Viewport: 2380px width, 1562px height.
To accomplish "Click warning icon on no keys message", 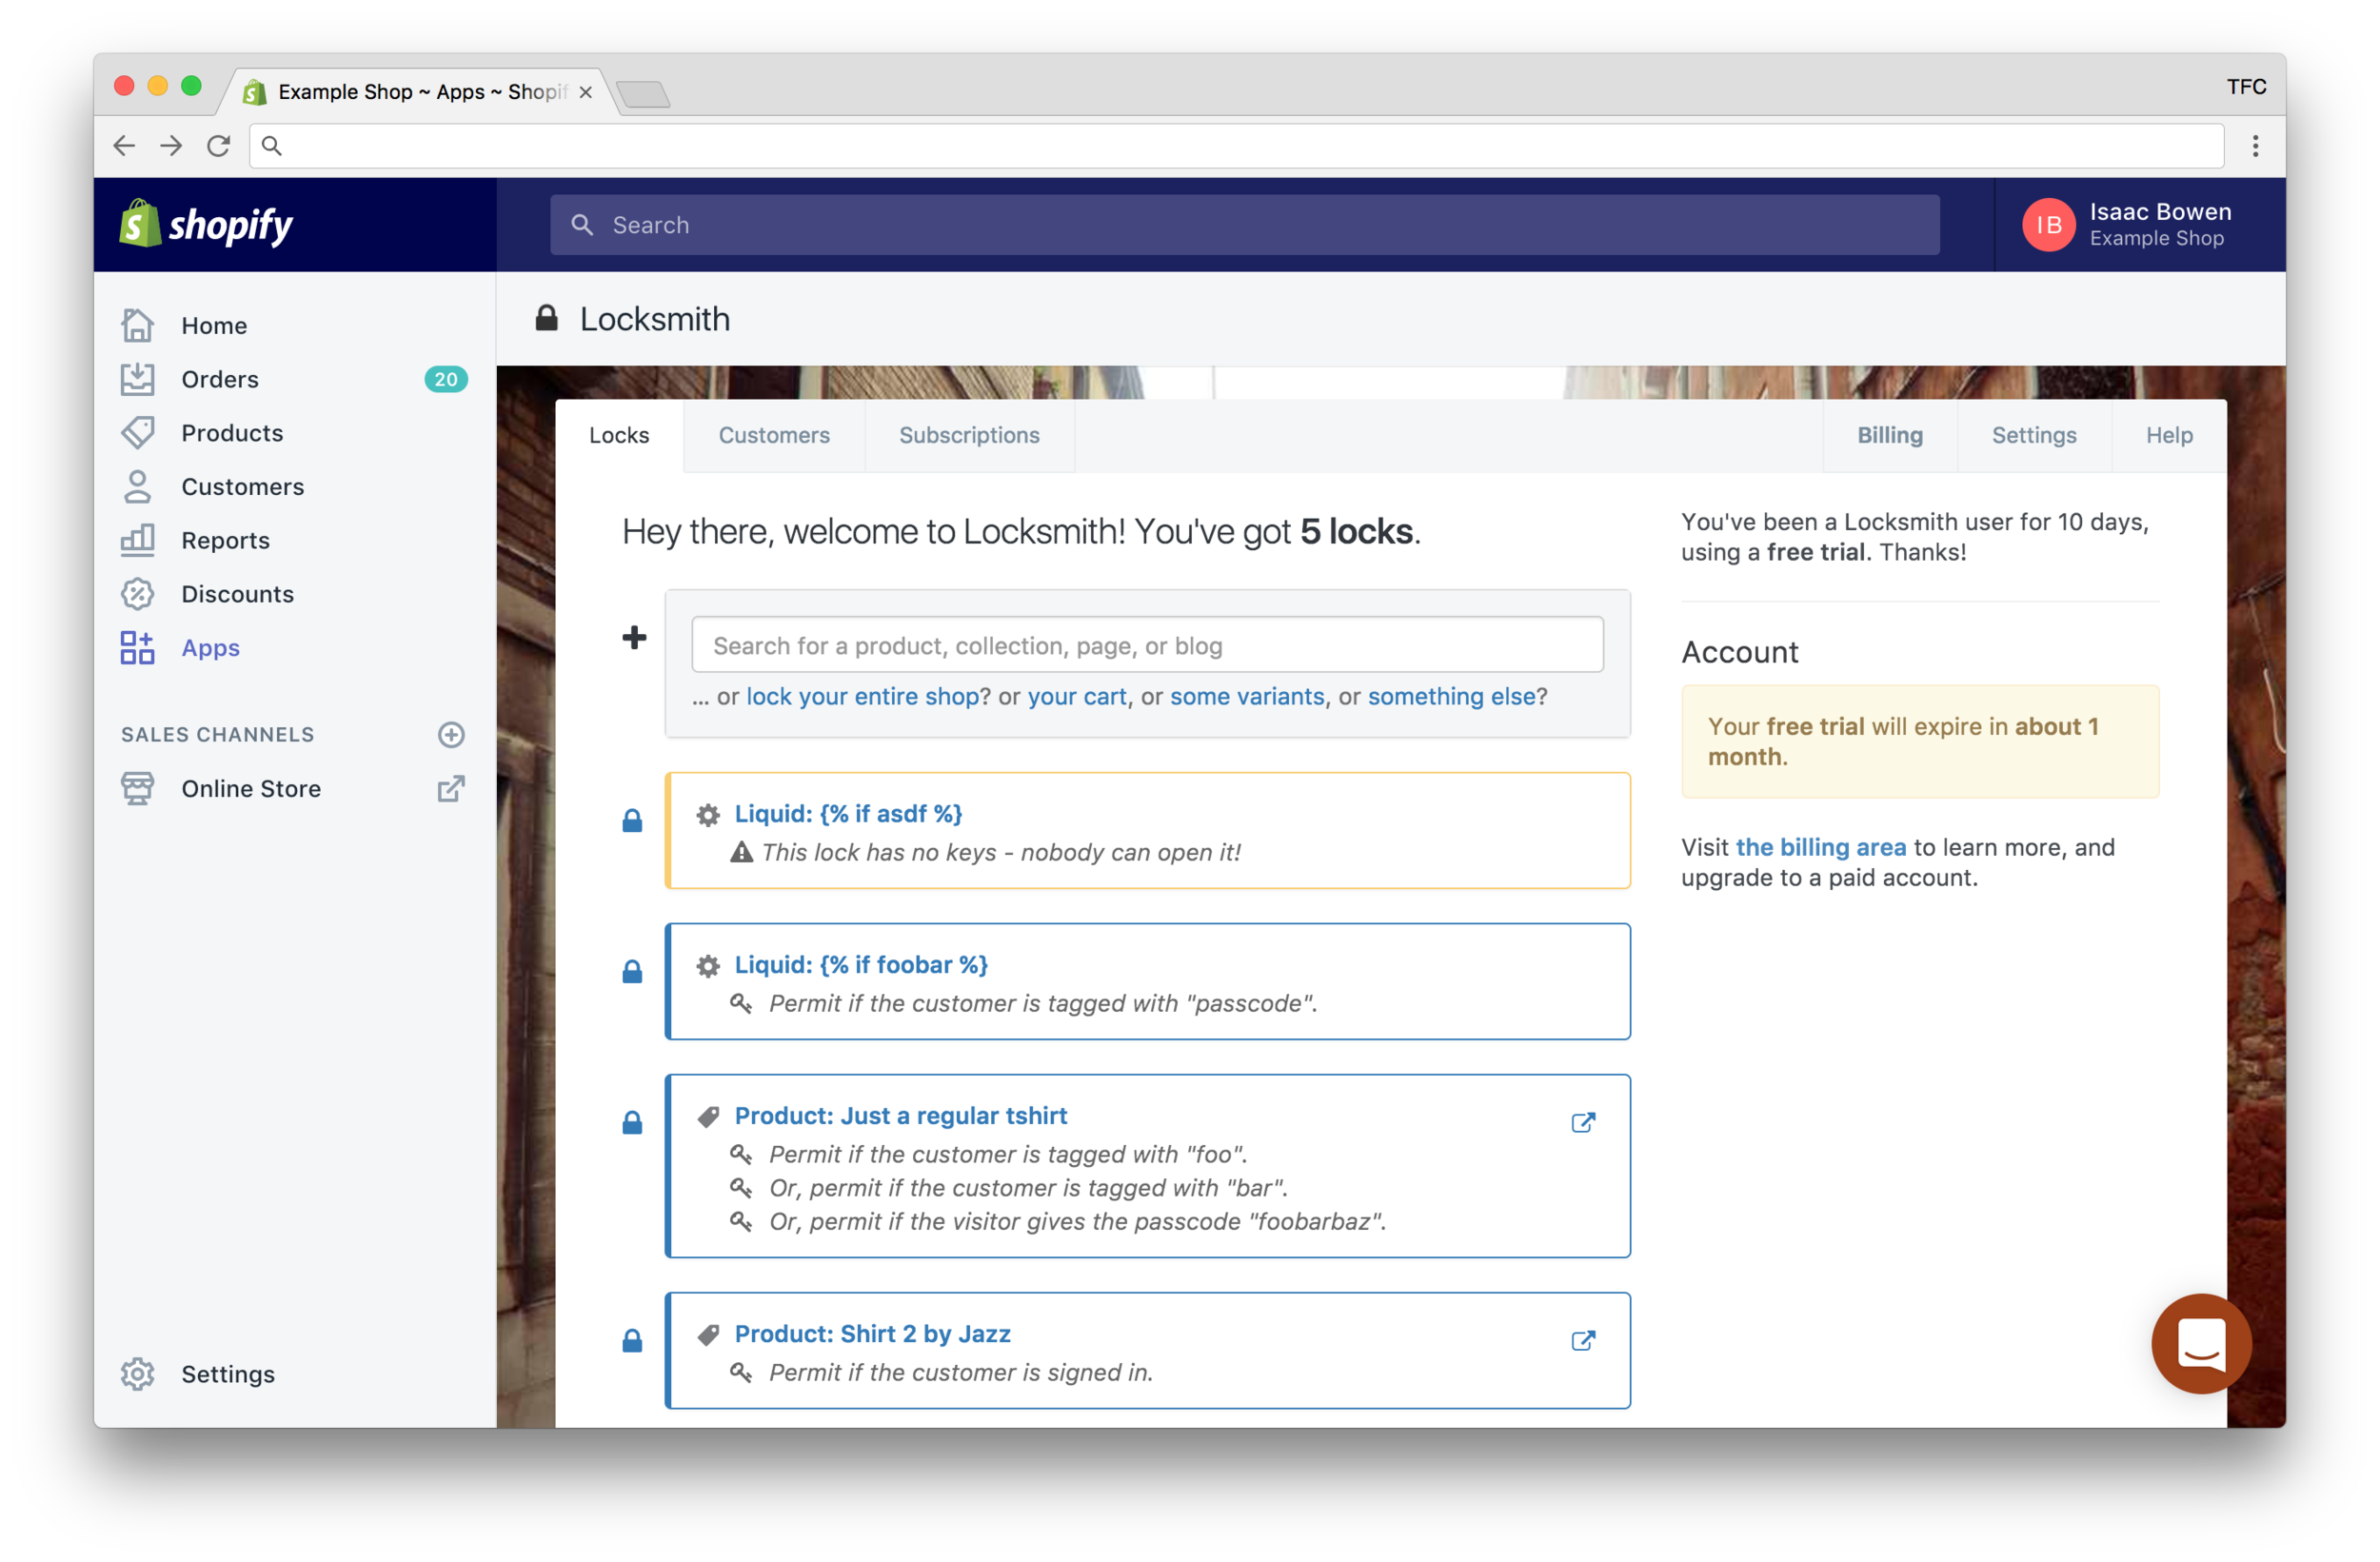I will tap(741, 852).
